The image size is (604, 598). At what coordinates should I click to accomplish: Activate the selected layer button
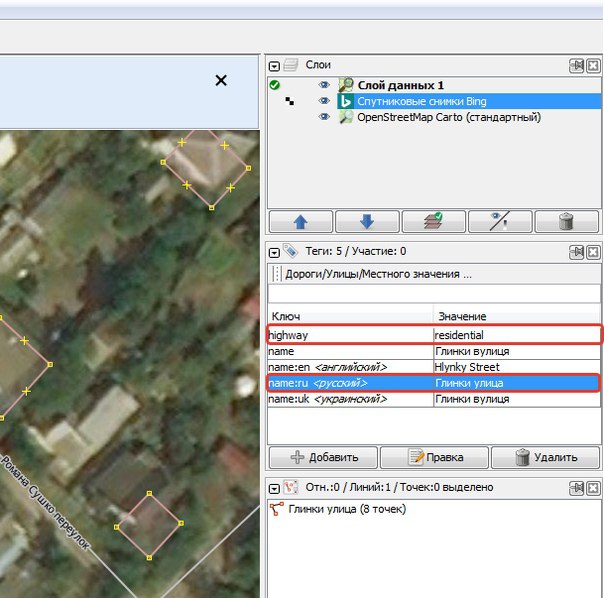433,222
